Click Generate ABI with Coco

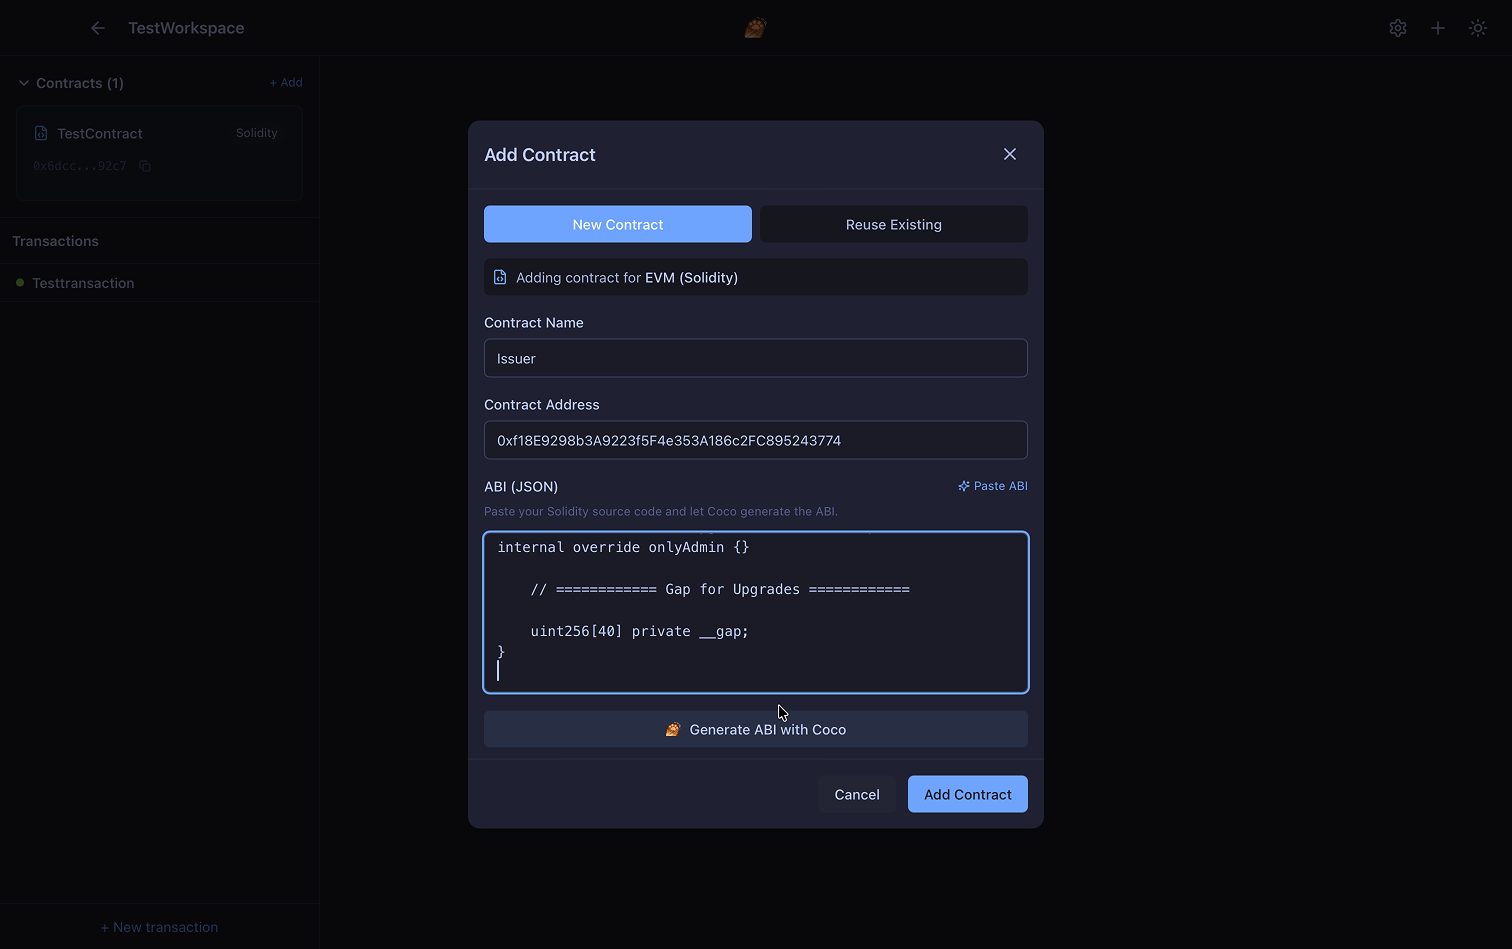coord(755,729)
